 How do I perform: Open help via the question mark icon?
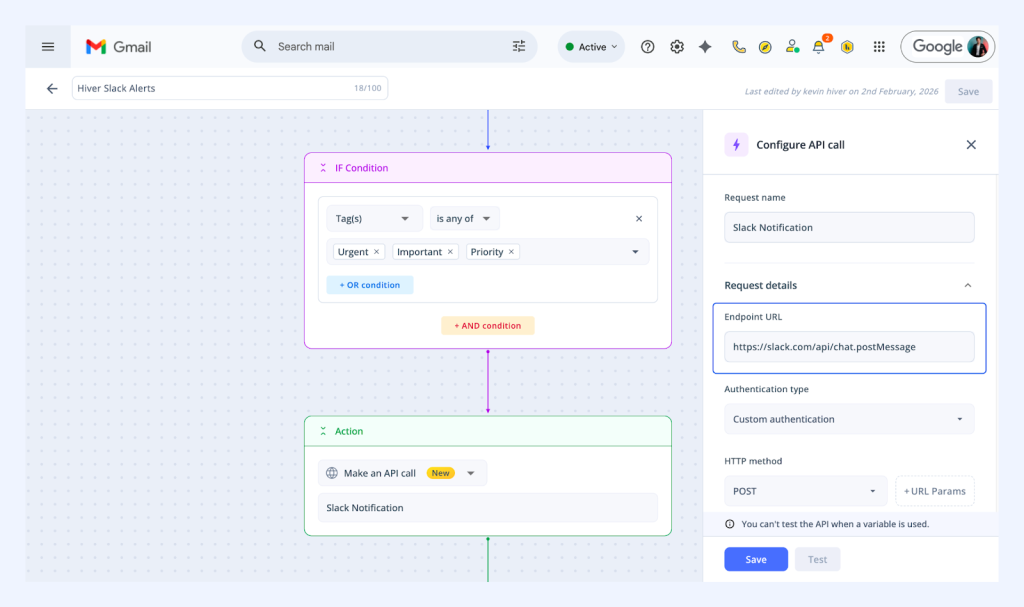[647, 46]
